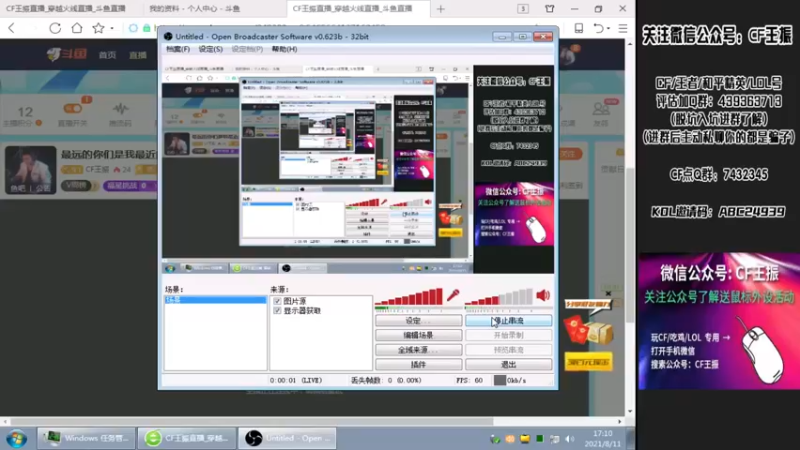Click the purple 福星挑战 badge
This screenshot has width=800, height=450.
pos(127,185)
